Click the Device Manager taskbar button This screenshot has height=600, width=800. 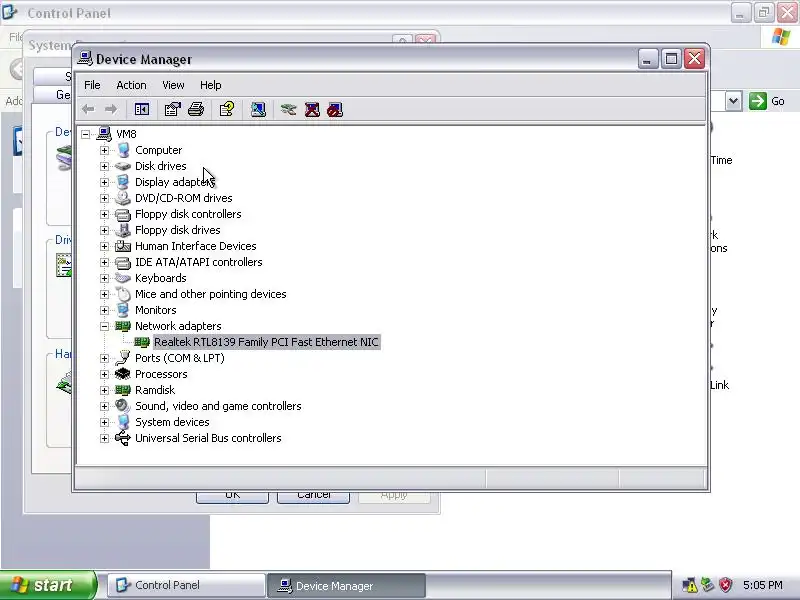point(346,585)
